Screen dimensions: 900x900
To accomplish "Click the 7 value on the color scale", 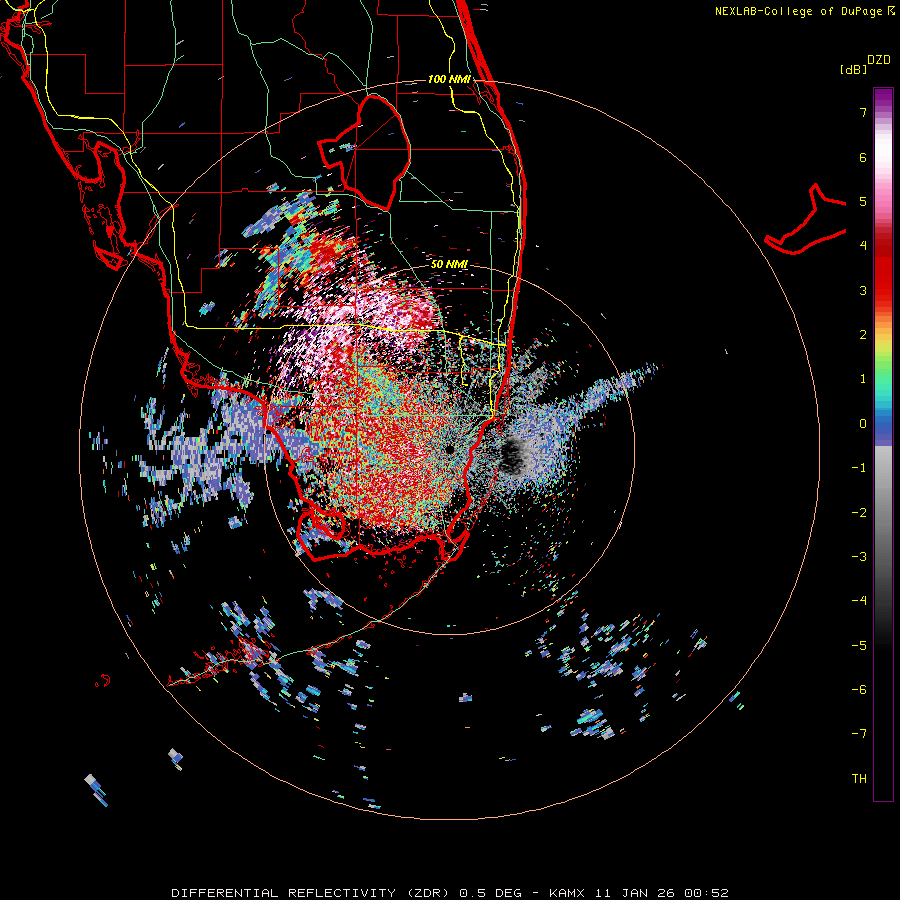I will [863, 112].
